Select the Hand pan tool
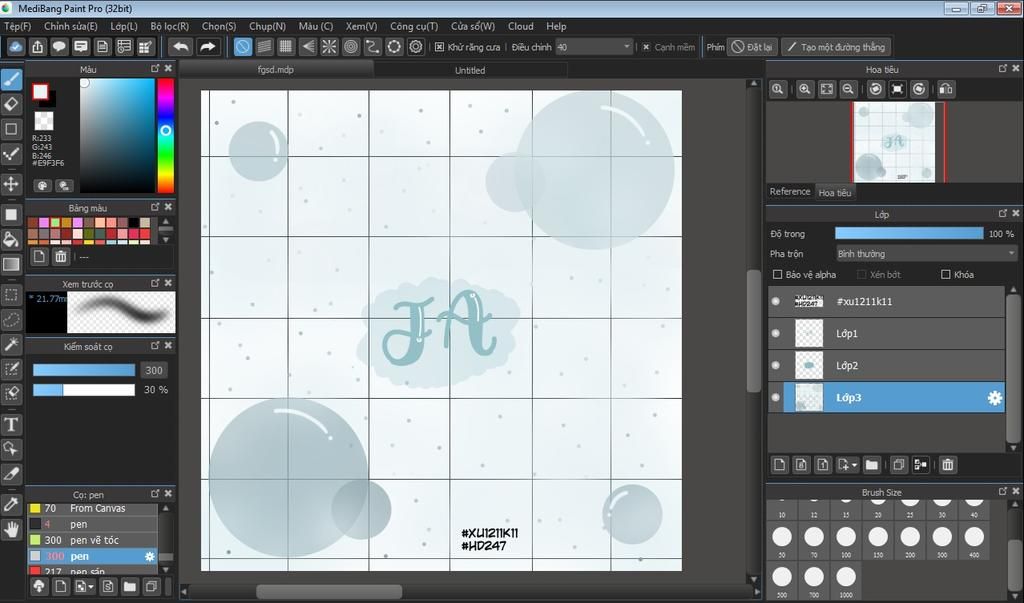Screen dimensions: 1024x603 pos(12,529)
